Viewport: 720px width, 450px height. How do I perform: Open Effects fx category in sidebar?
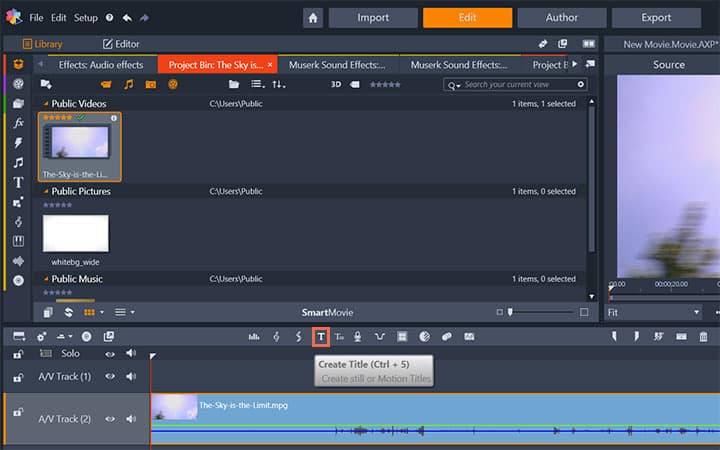click(18, 123)
